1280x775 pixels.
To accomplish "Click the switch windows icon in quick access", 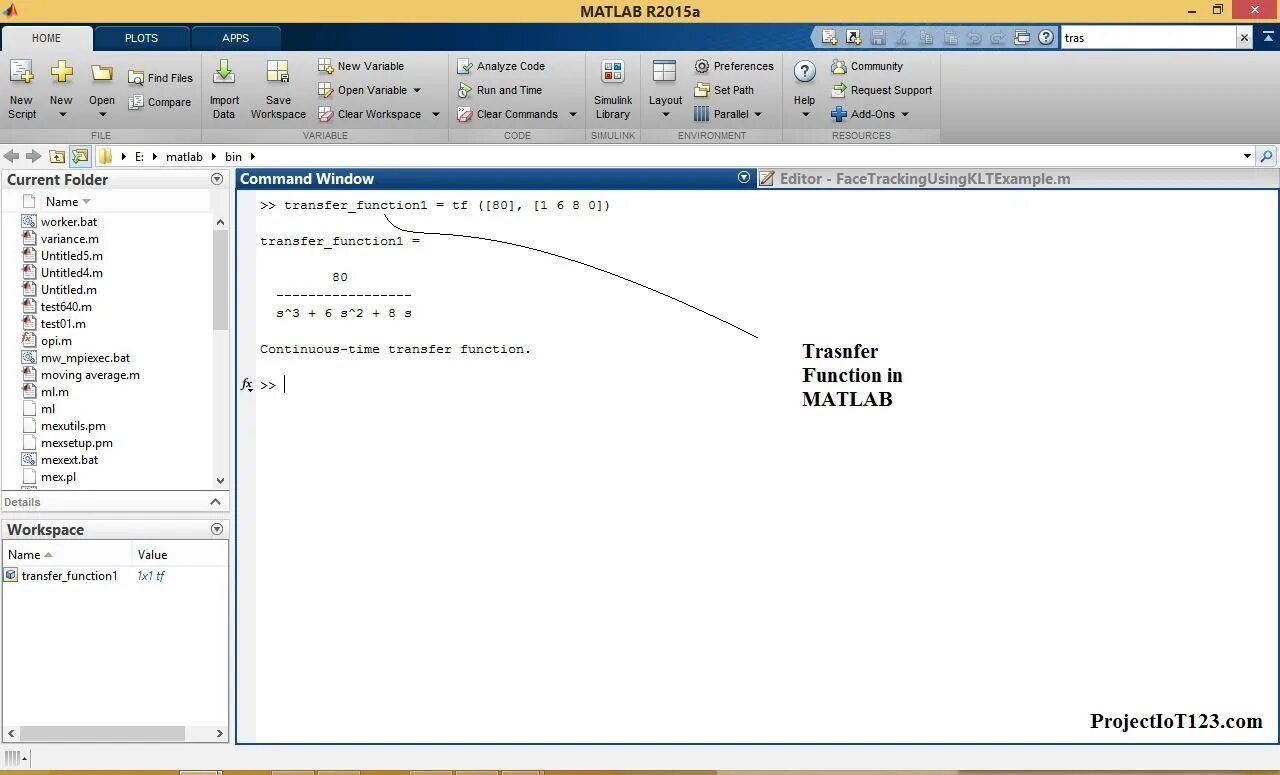I will pyautogui.click(x=1022, y=38).
